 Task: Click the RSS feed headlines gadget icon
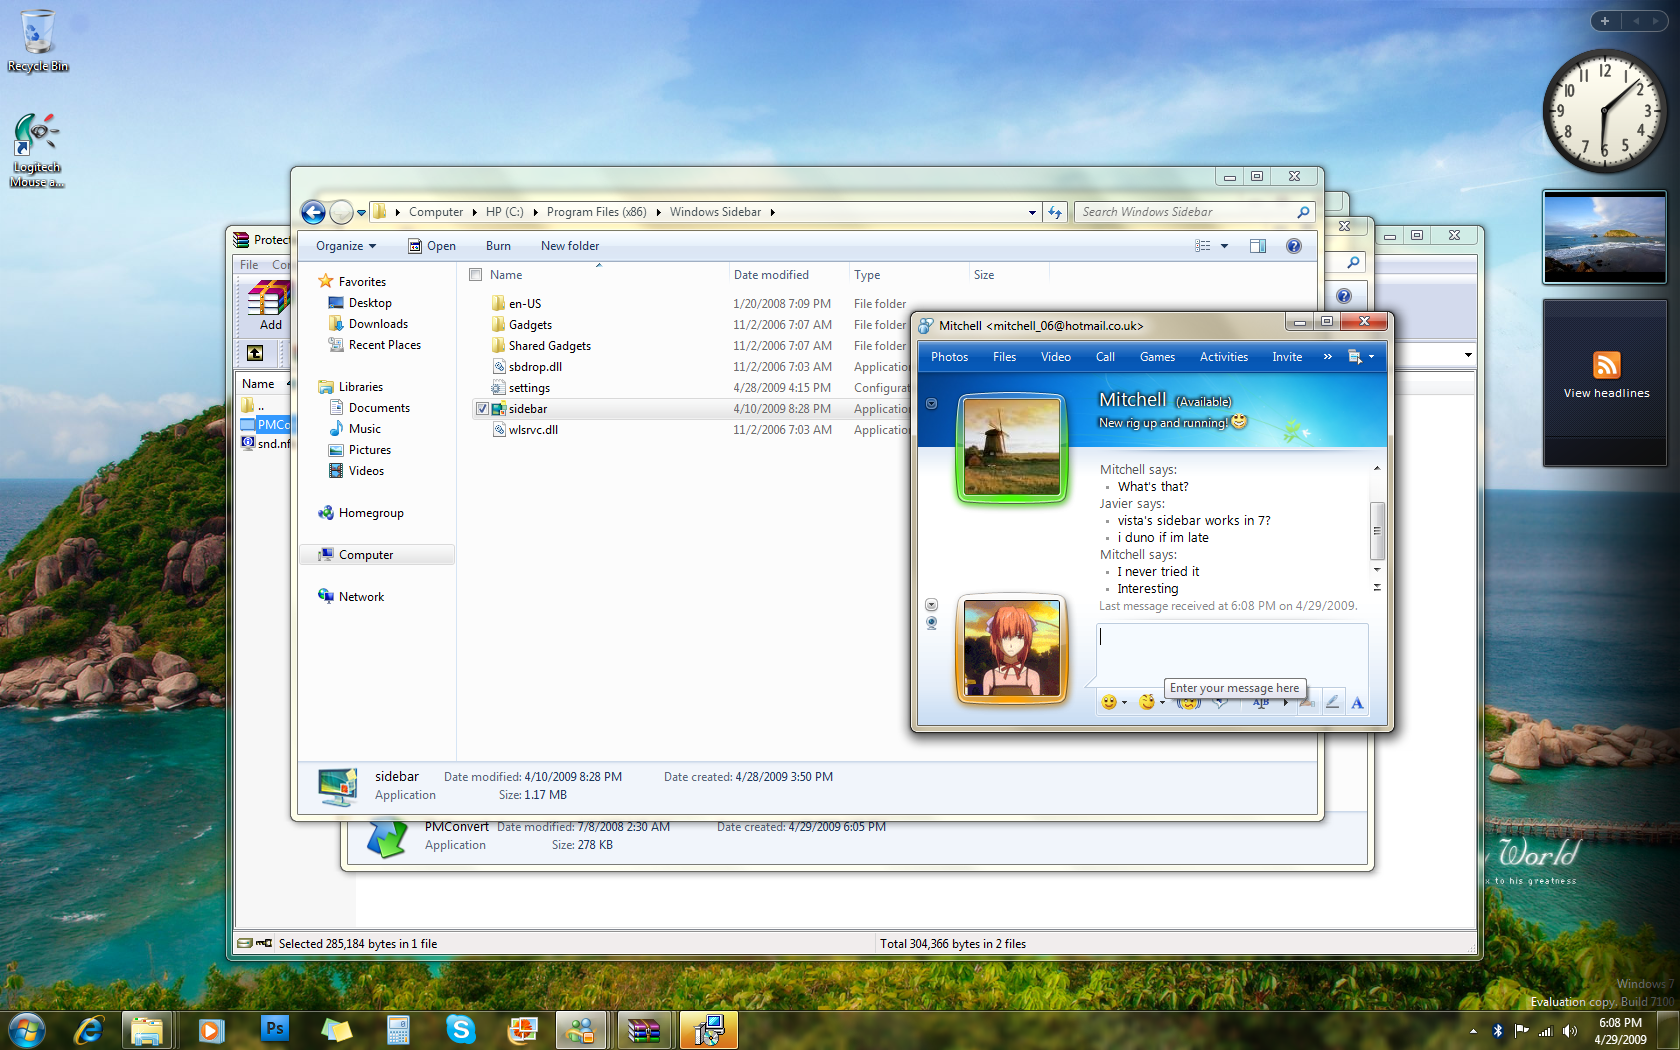1606,365
